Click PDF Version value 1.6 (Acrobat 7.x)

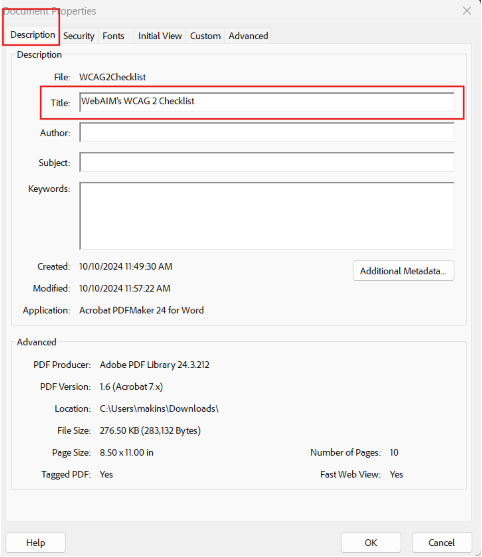coord(131,387)
